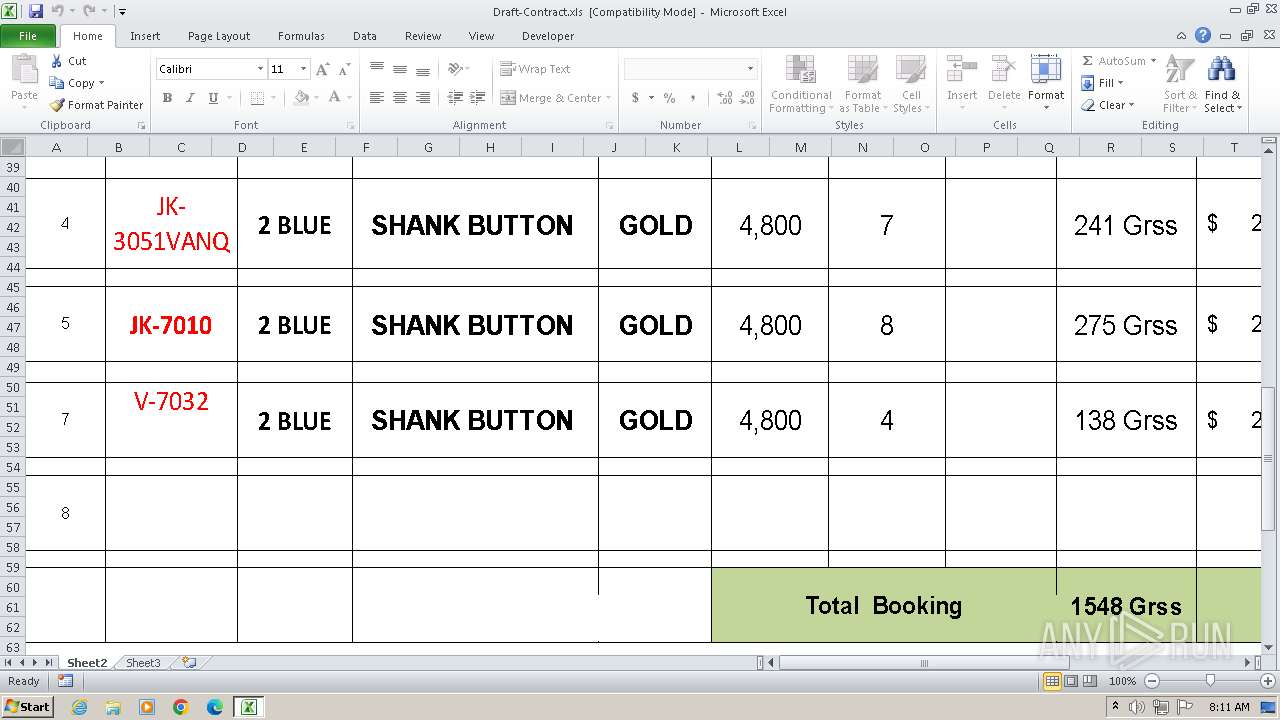The width and height of the screenshot is (1280, 720).
Task: Open Conditional Formatting menu
Action: pos(801,84)
